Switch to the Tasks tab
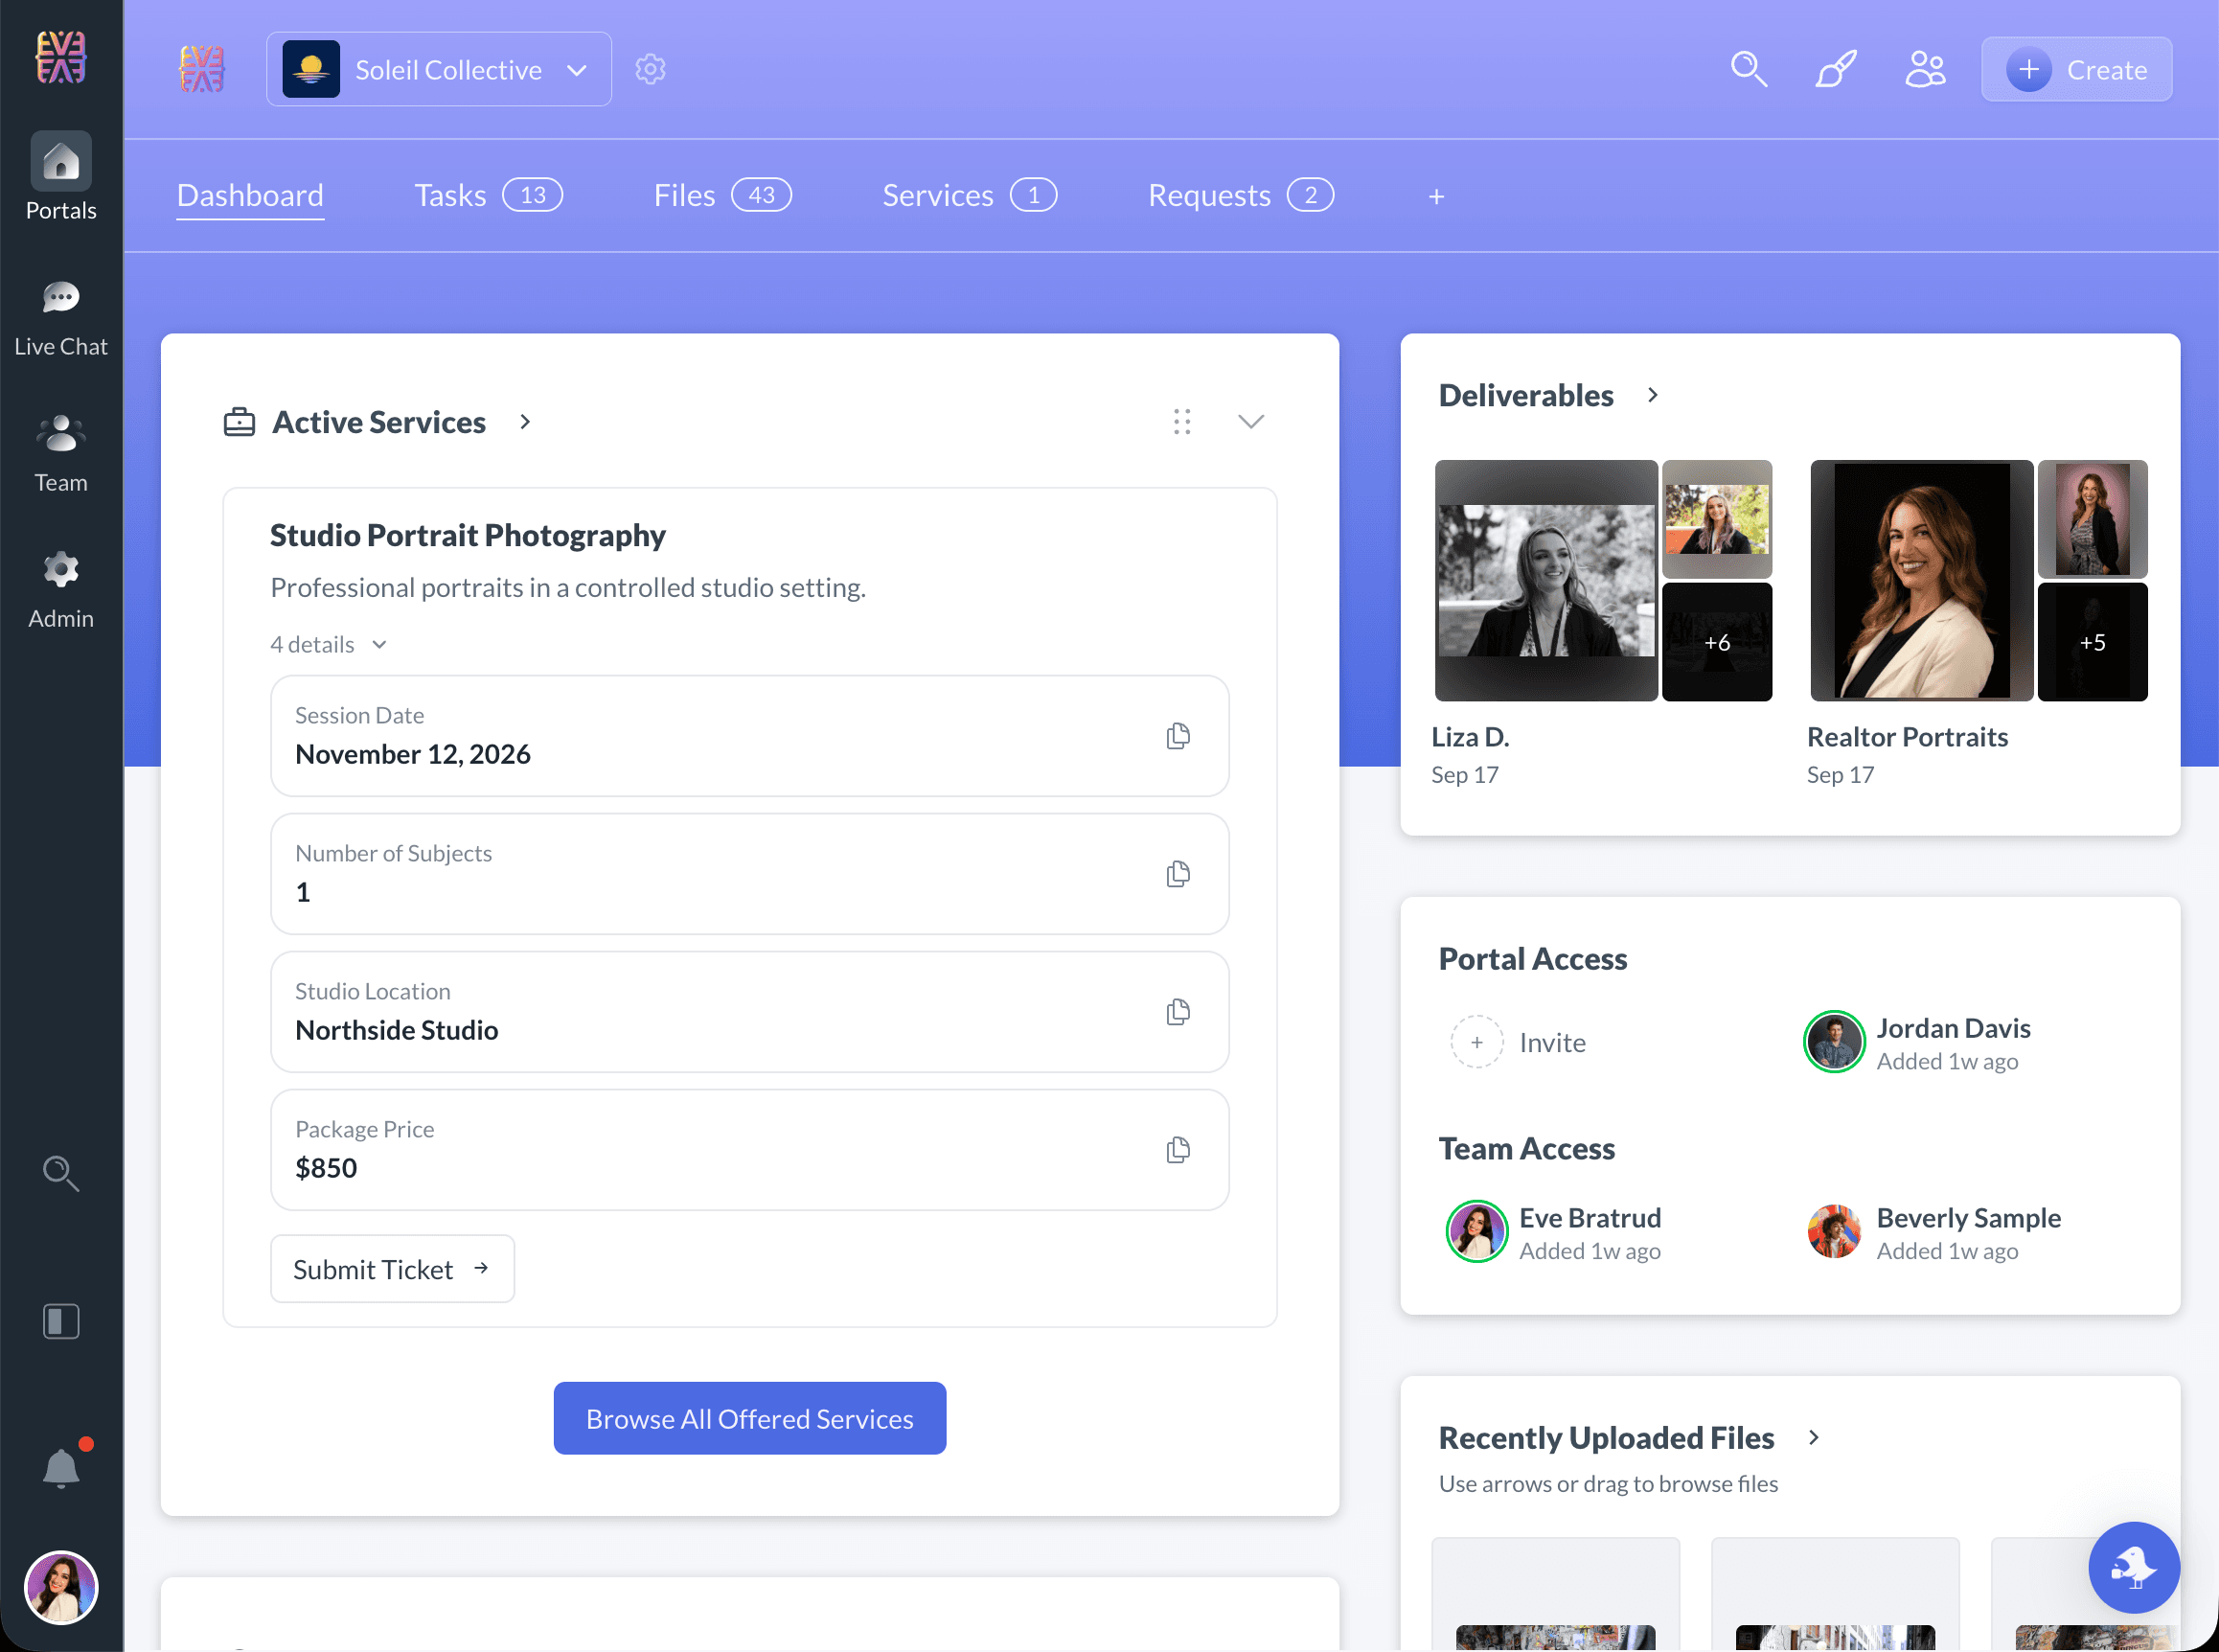The image size is (2219, 1652). tap(489, 196)
